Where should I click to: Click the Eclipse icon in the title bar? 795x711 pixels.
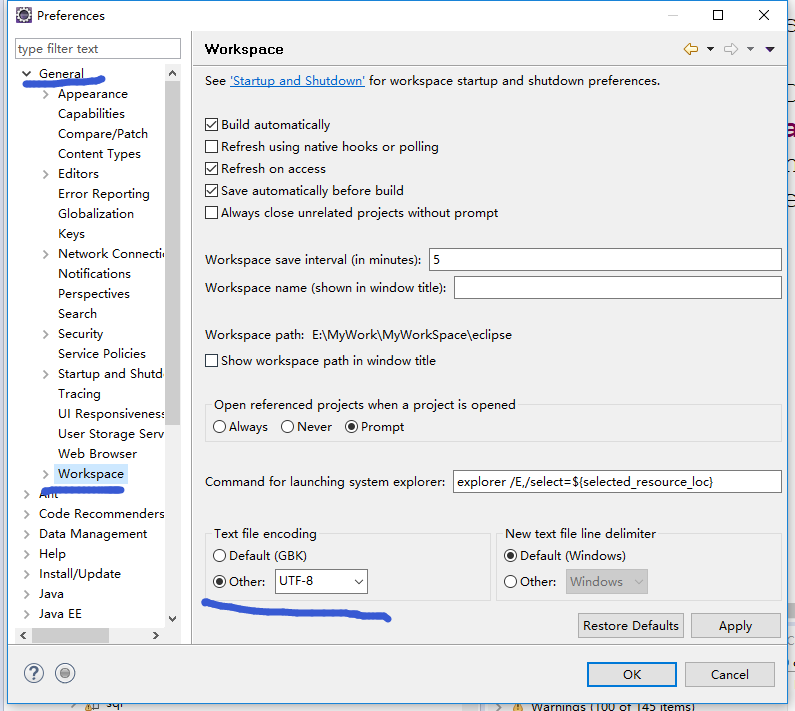point(23,15)
